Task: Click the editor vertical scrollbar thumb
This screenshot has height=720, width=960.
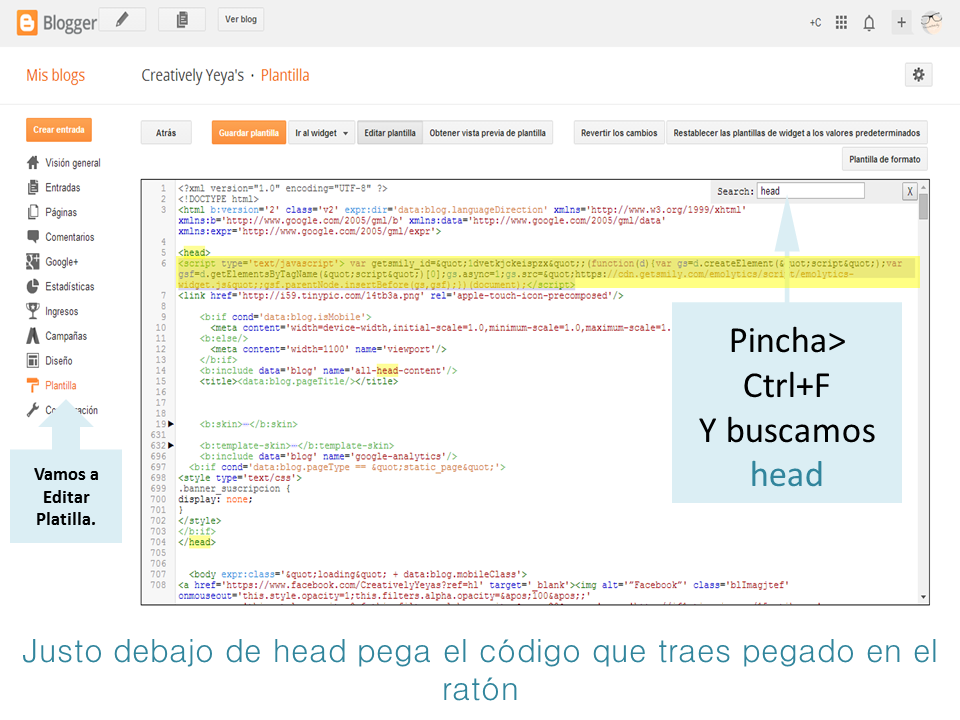Action: pos(923,206)
